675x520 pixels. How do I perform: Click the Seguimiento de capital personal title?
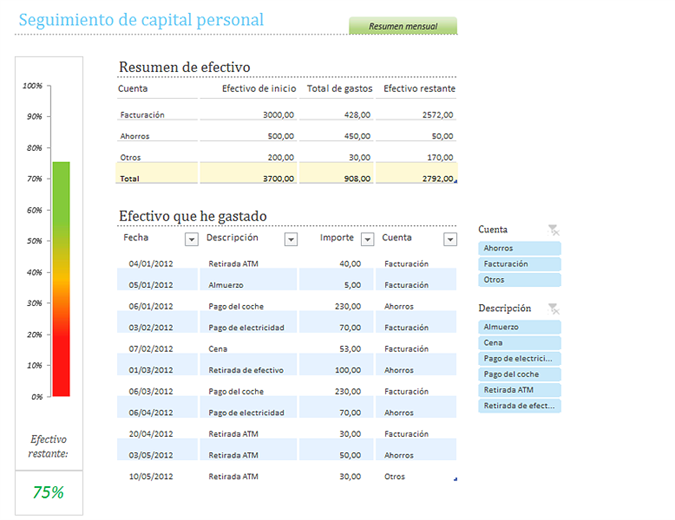(141, 20)
